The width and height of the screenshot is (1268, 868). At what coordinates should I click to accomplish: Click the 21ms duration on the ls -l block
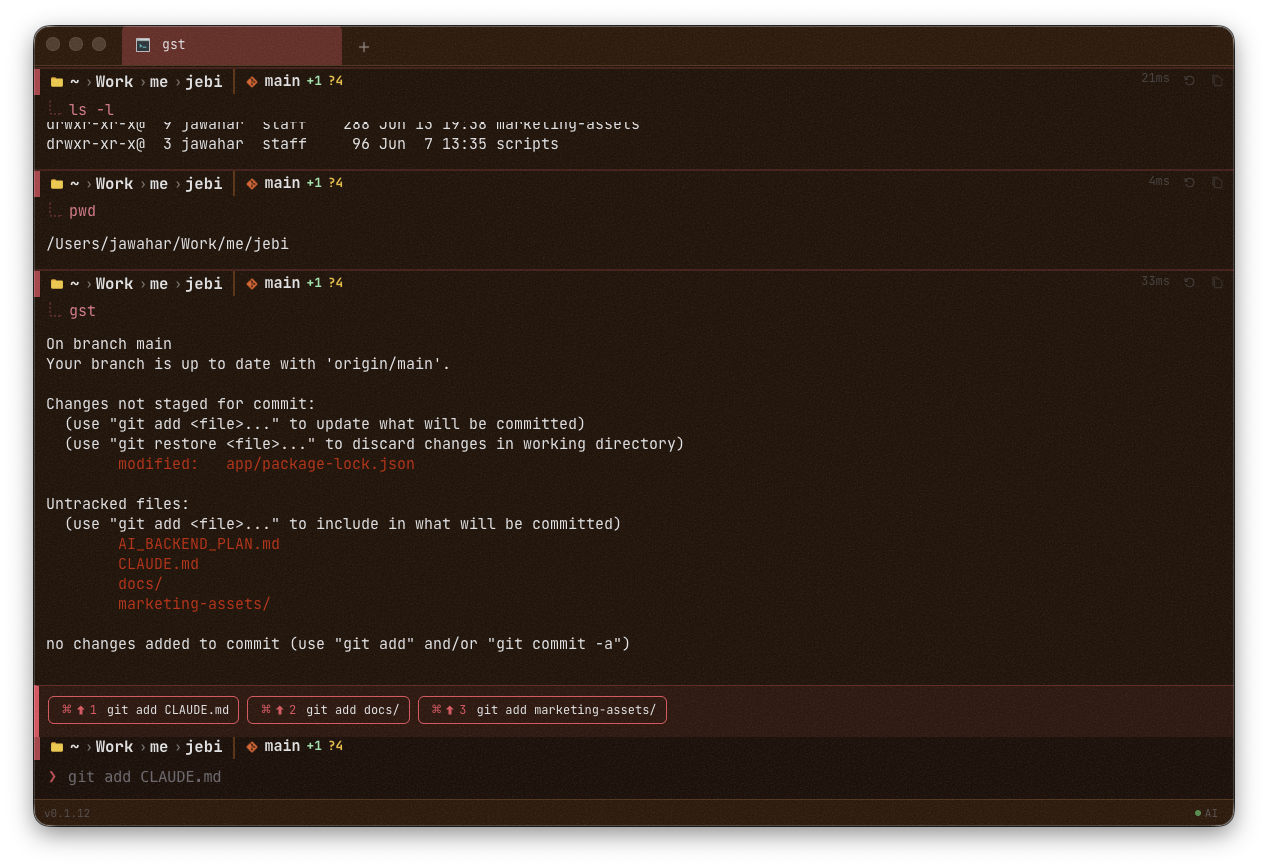[x=1155, y=78]
